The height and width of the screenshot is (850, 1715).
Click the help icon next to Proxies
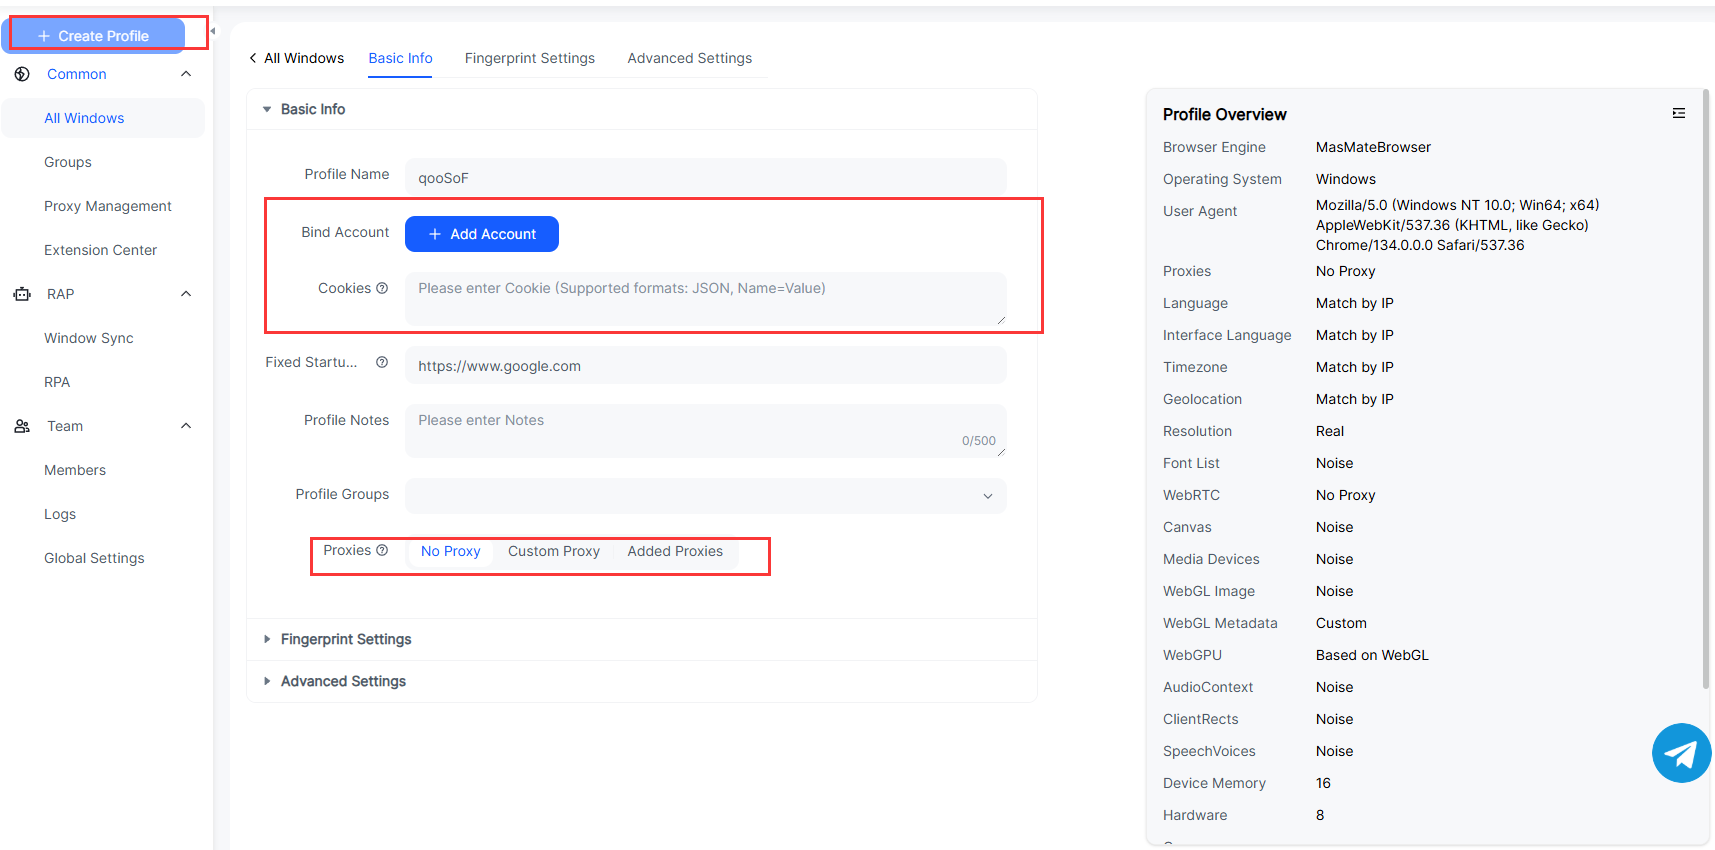point(382,550)
